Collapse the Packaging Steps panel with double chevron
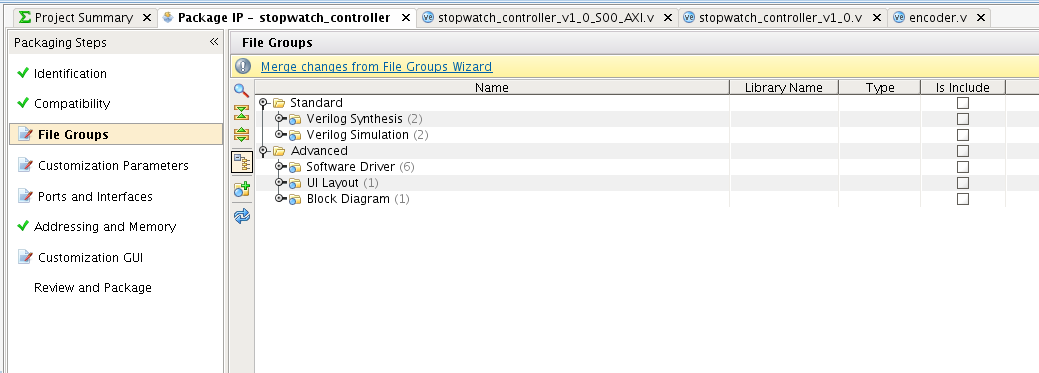Viewport: 1039px width, 373px height. click(x=213, y=42)
